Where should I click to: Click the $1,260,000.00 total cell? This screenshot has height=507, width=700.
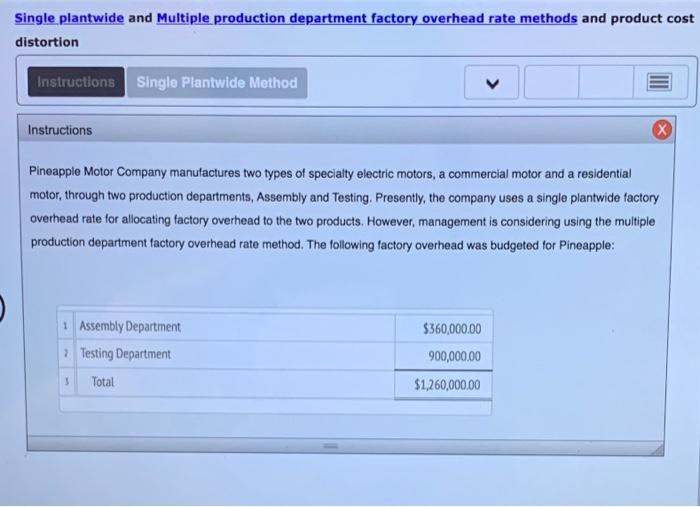click(x=443, y=385)
